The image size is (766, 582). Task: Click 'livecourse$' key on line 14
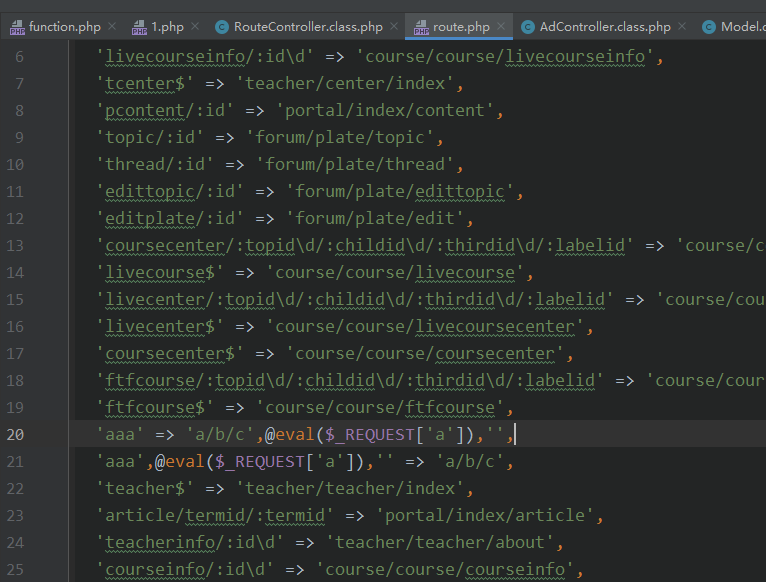click(x=160, y=272)
